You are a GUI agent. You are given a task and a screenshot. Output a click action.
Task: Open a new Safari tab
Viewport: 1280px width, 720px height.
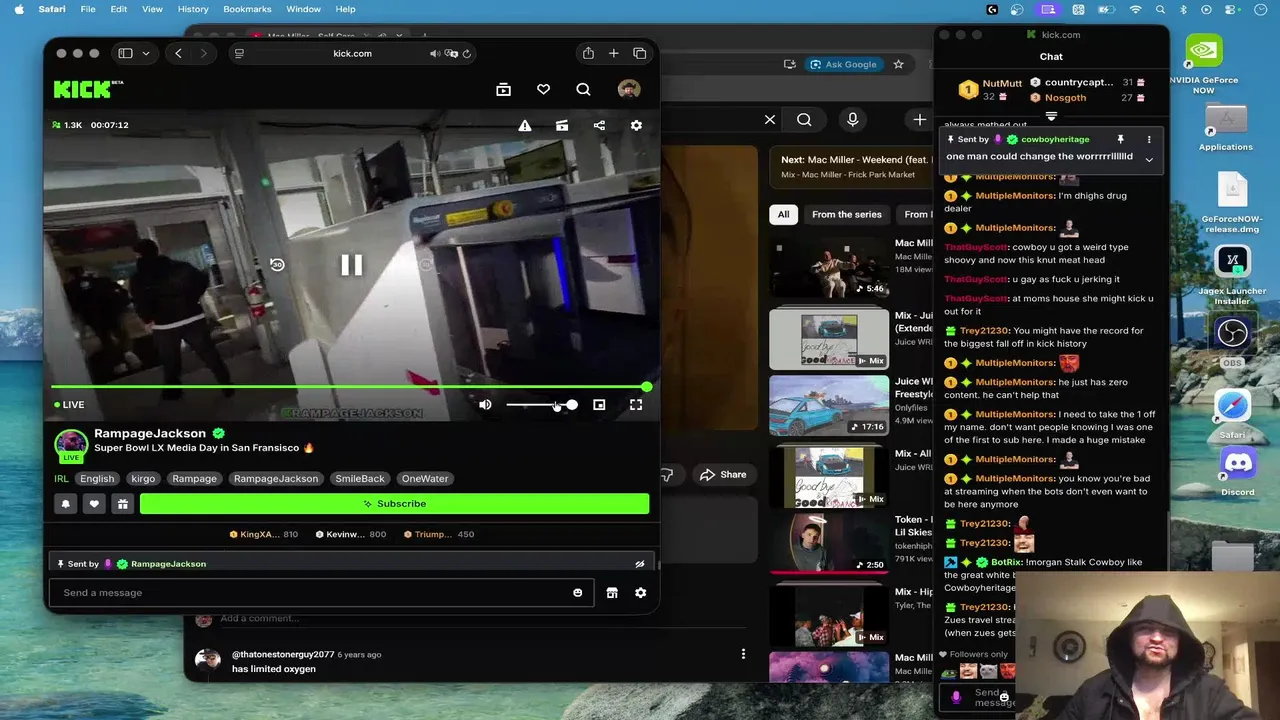point(613,53)
